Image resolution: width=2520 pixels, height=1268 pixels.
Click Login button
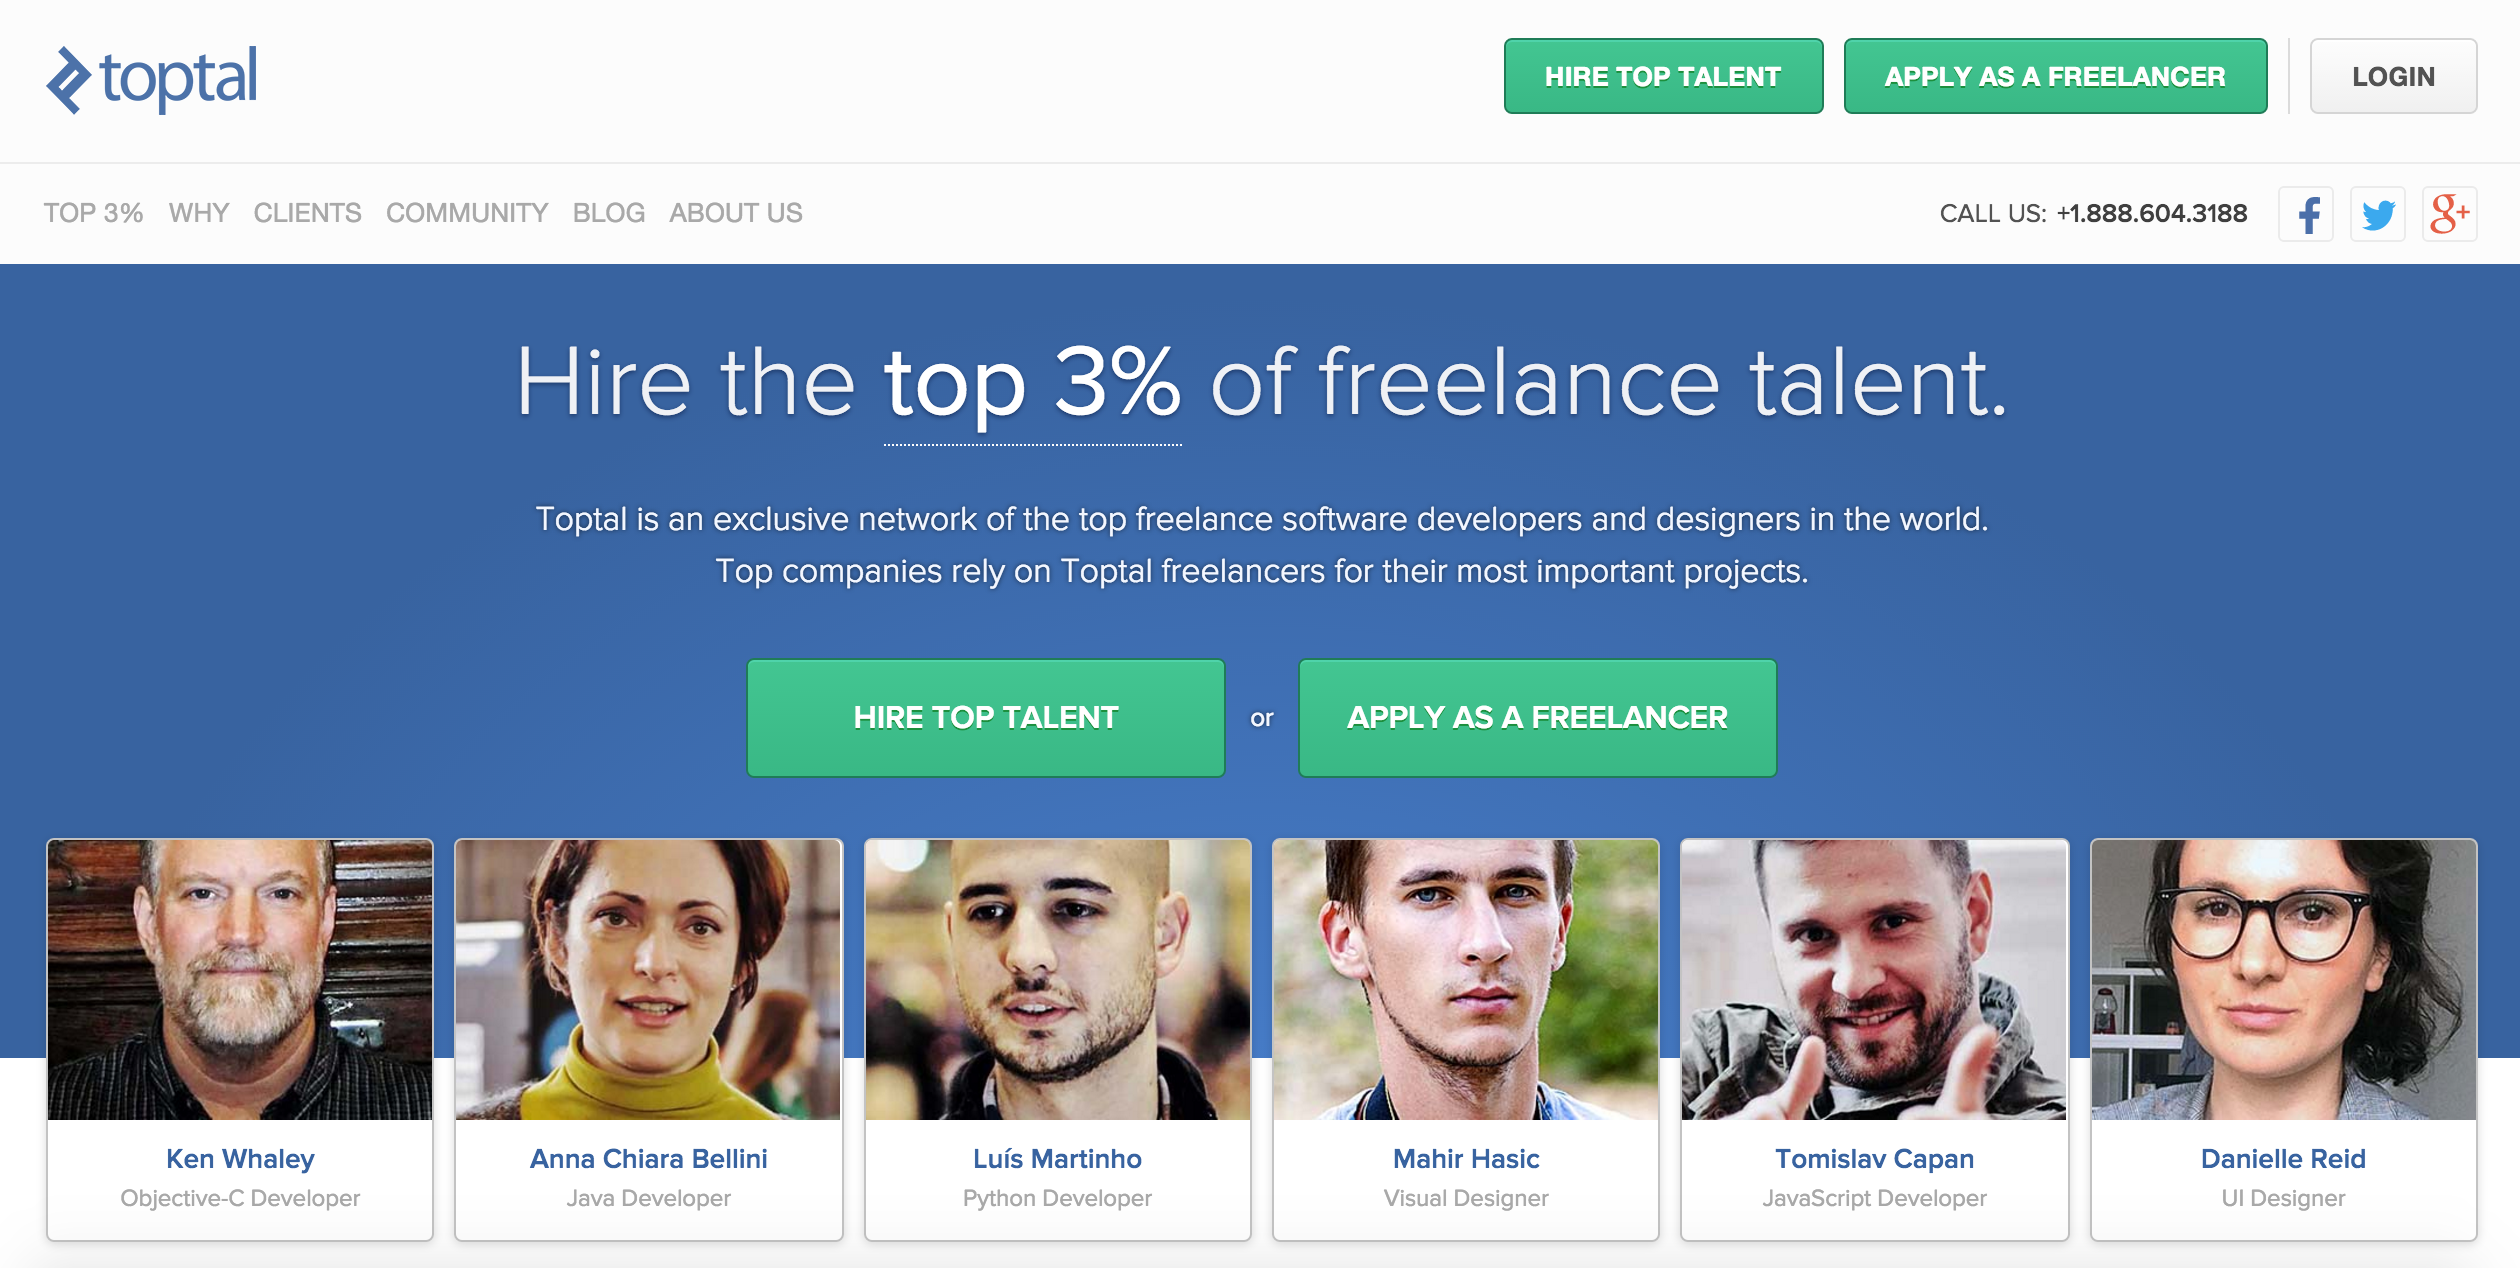pos(2397,73)
